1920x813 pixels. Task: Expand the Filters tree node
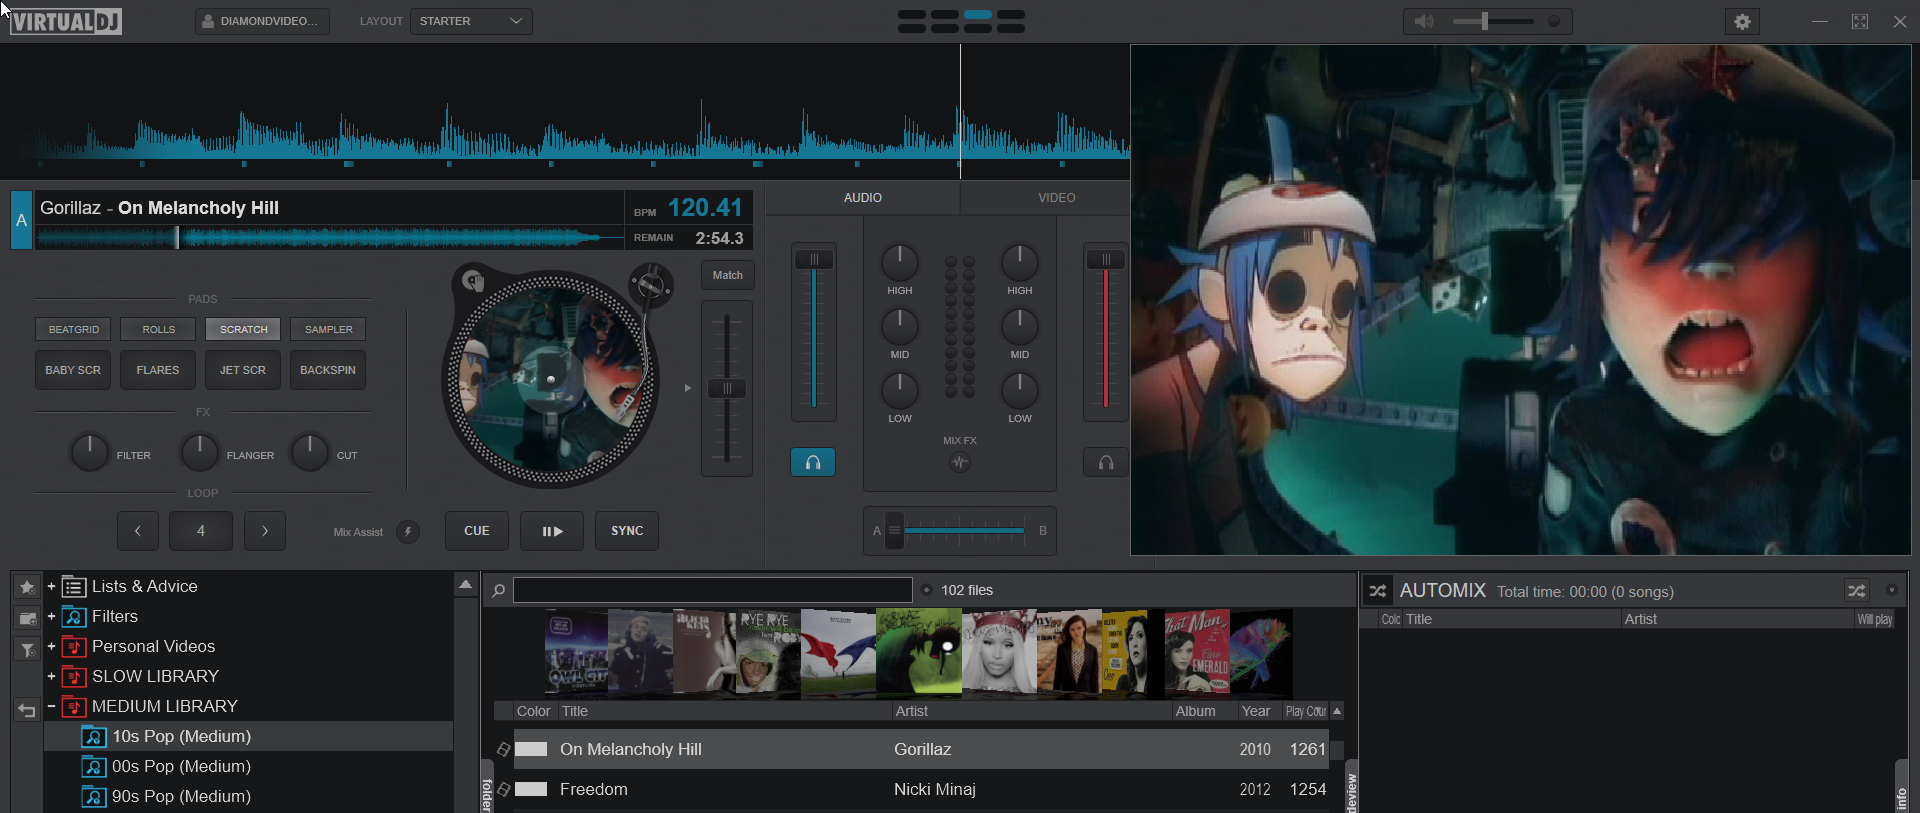coord(51,616)
